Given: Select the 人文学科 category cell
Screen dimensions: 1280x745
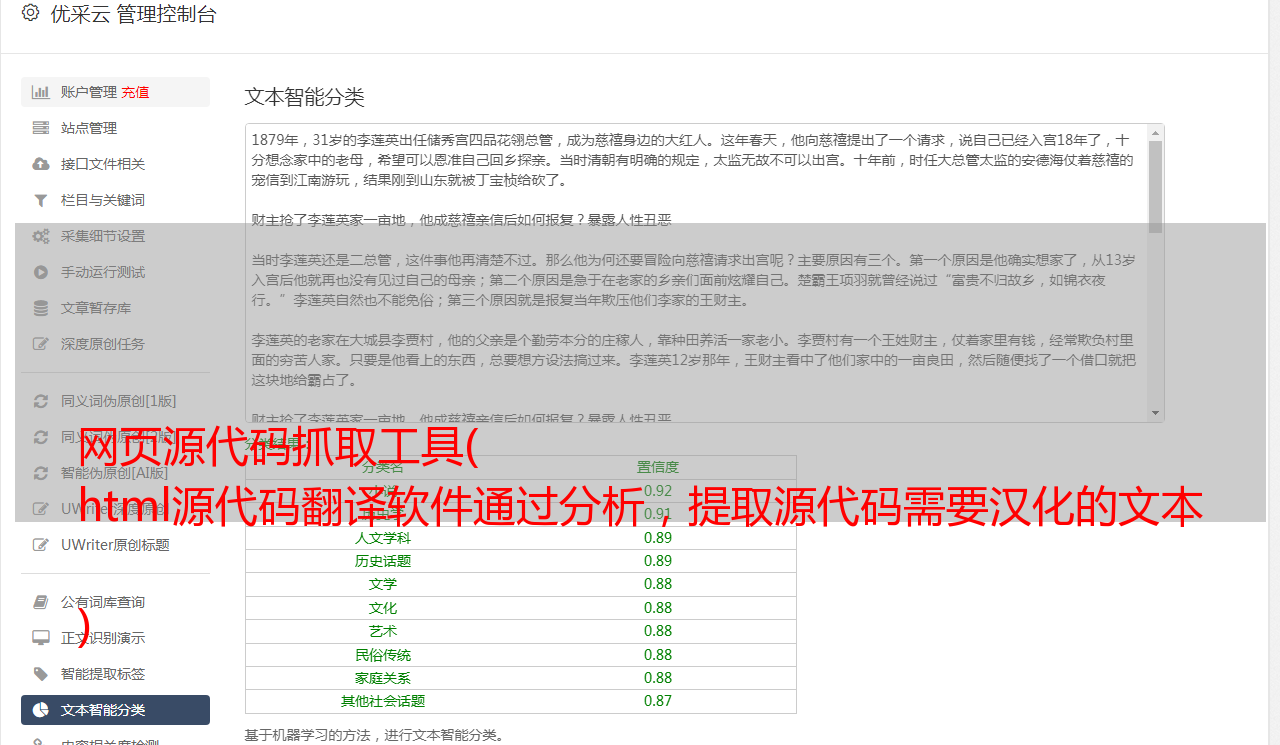Looking at the screenshot, I should pos(383,538).
